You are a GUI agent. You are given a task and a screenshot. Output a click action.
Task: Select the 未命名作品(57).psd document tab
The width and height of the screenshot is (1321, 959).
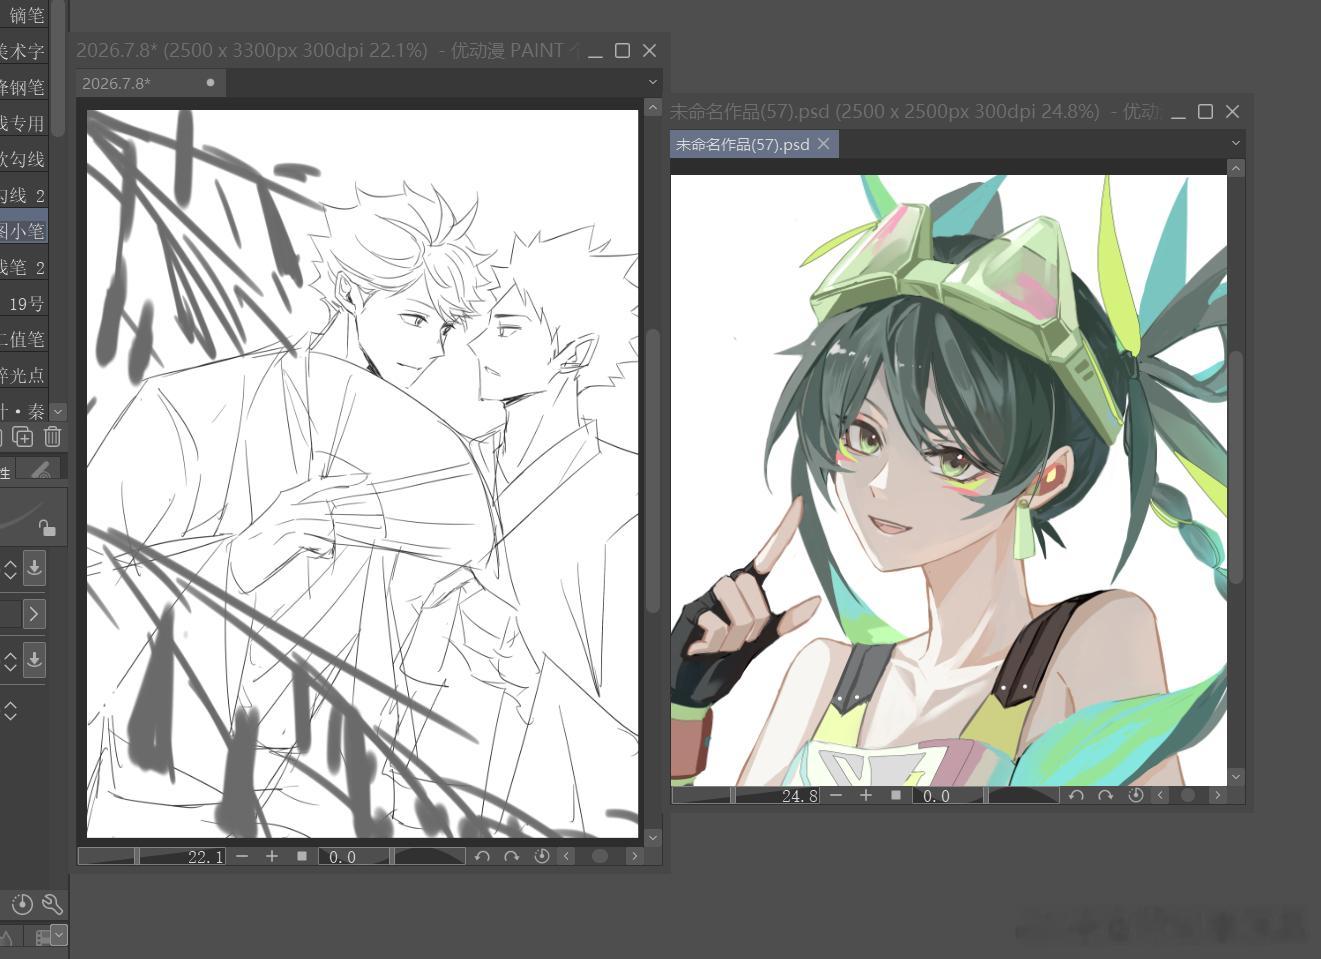tap(754, 144)
